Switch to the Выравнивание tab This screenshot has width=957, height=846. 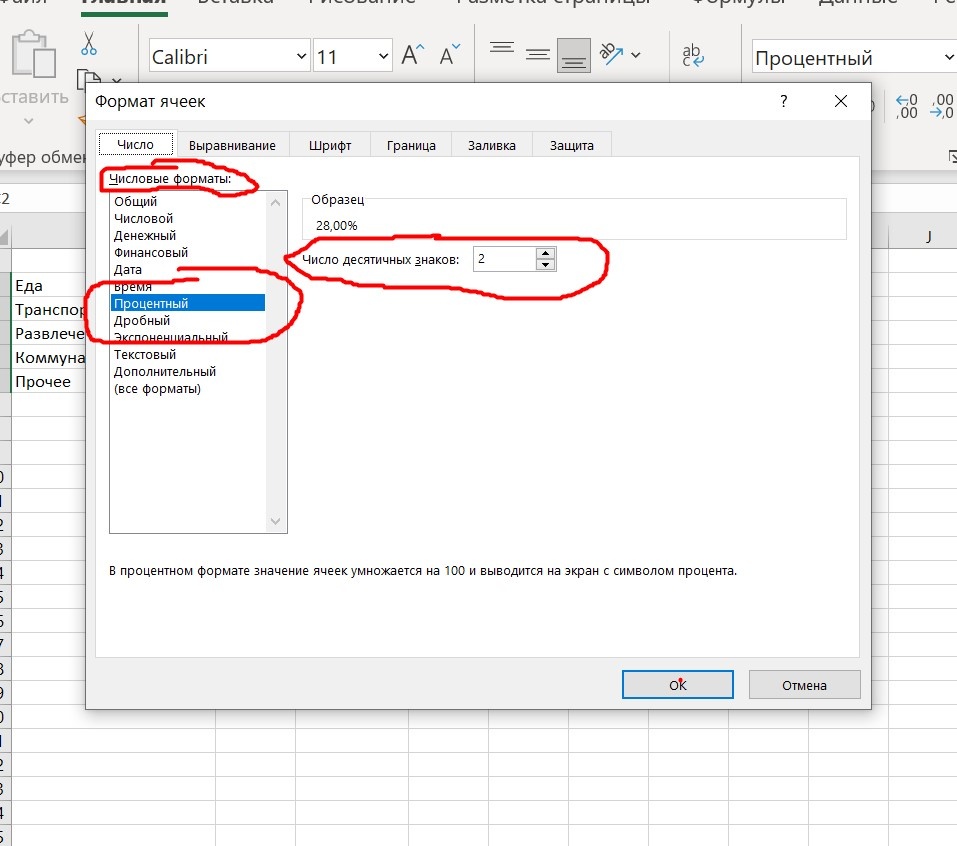(232, 145)
